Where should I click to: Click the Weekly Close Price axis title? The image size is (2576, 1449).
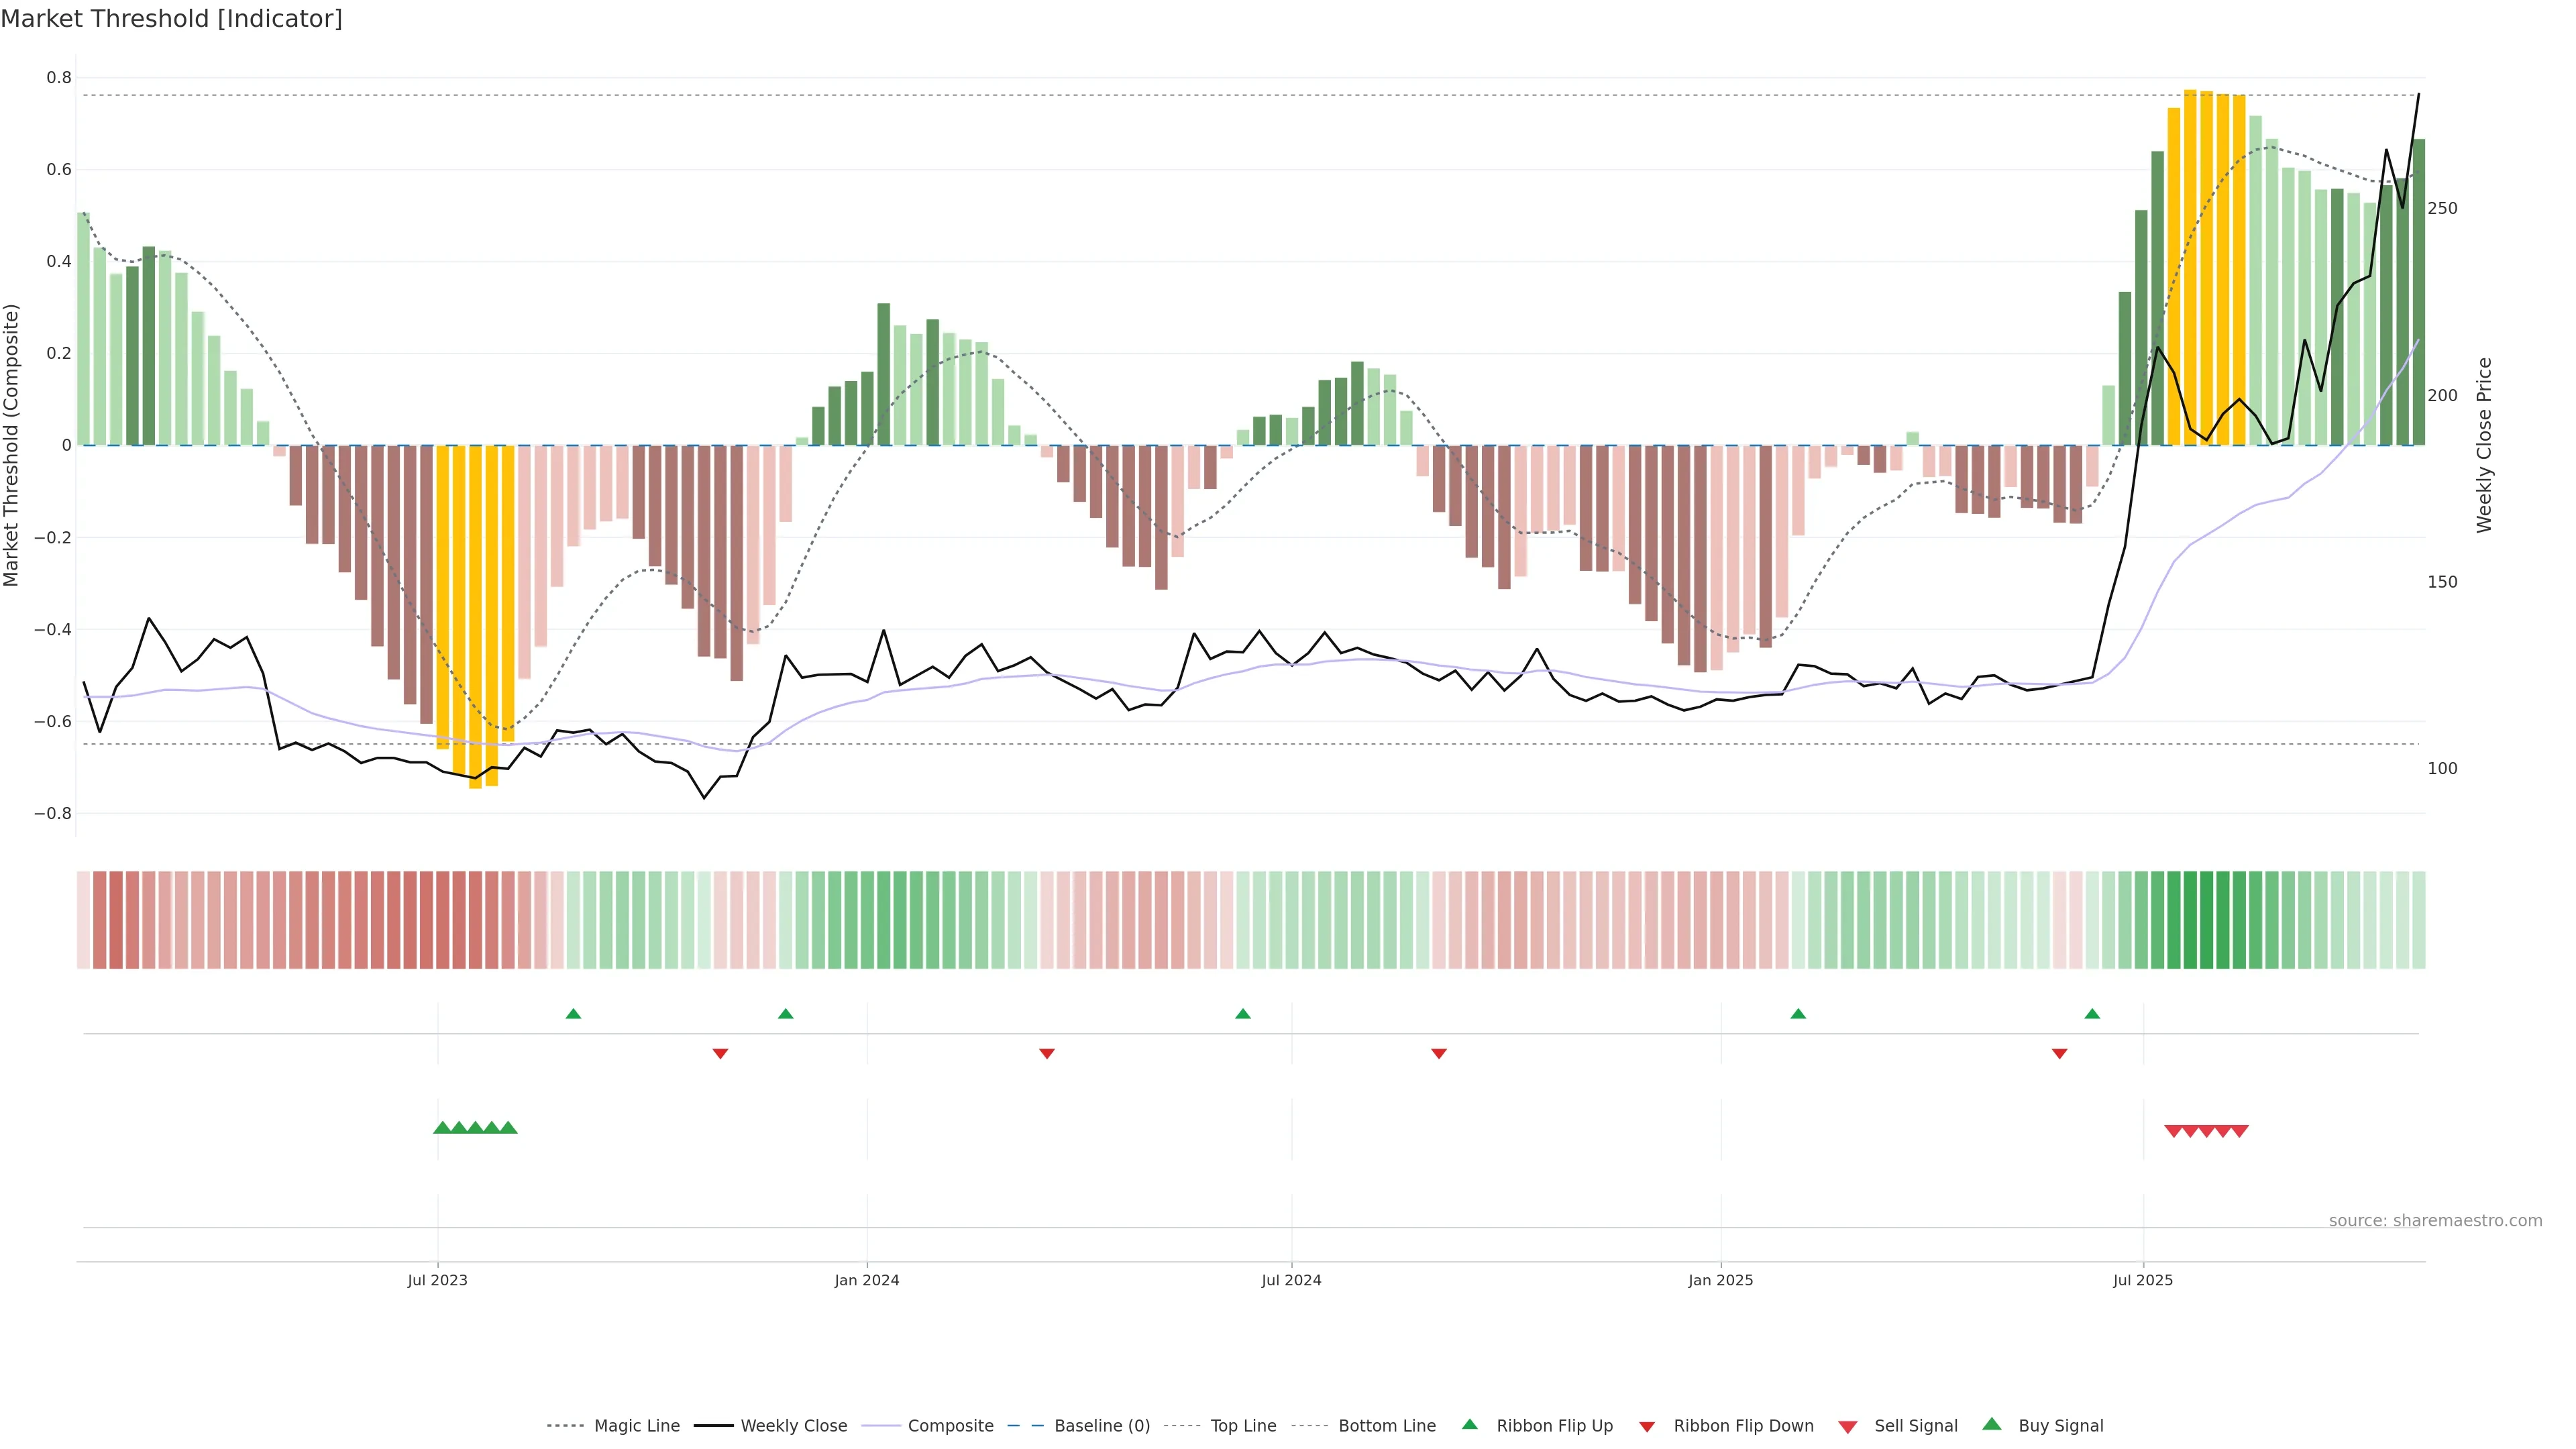pyautogui.click(x=2484, y=445)
